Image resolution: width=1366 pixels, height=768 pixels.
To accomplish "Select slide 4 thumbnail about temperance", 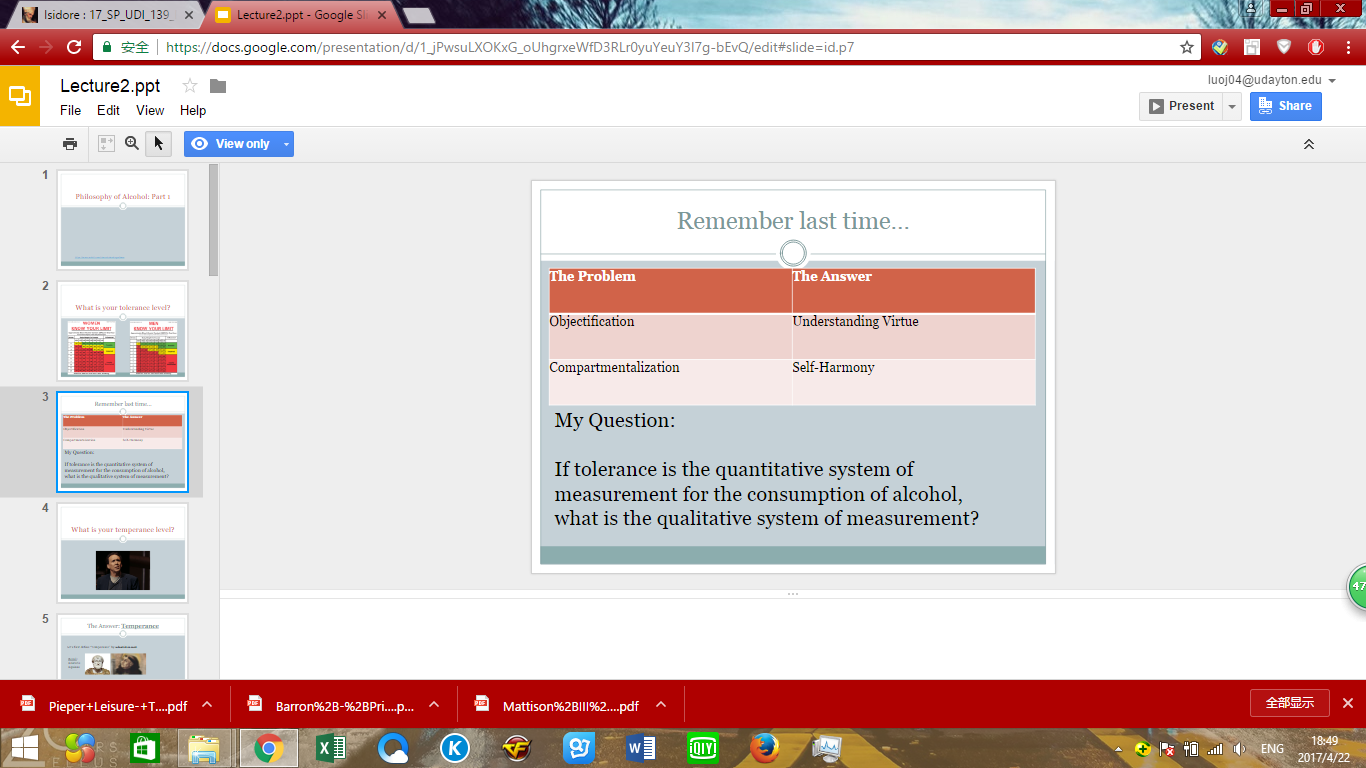I will pyautogui.click(x=122, y=552).
